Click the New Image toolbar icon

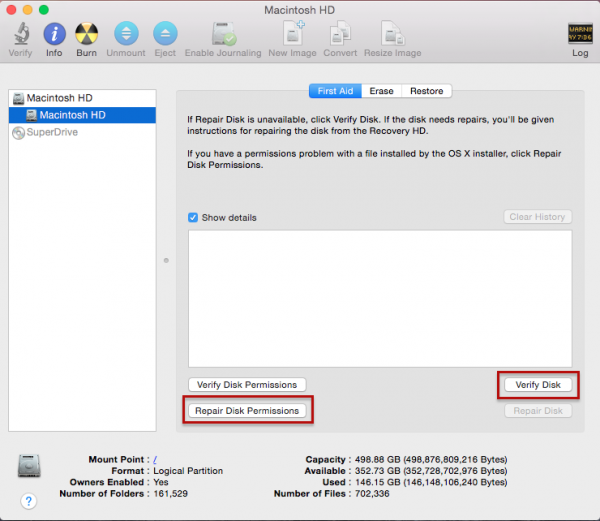pos(293,33)
